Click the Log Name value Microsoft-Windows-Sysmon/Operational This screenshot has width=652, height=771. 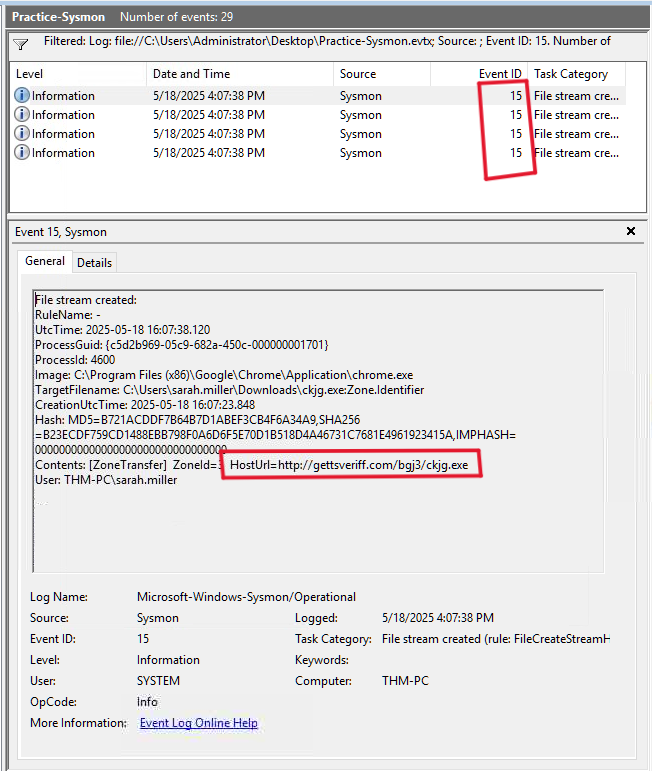click(x=245, y=597)
